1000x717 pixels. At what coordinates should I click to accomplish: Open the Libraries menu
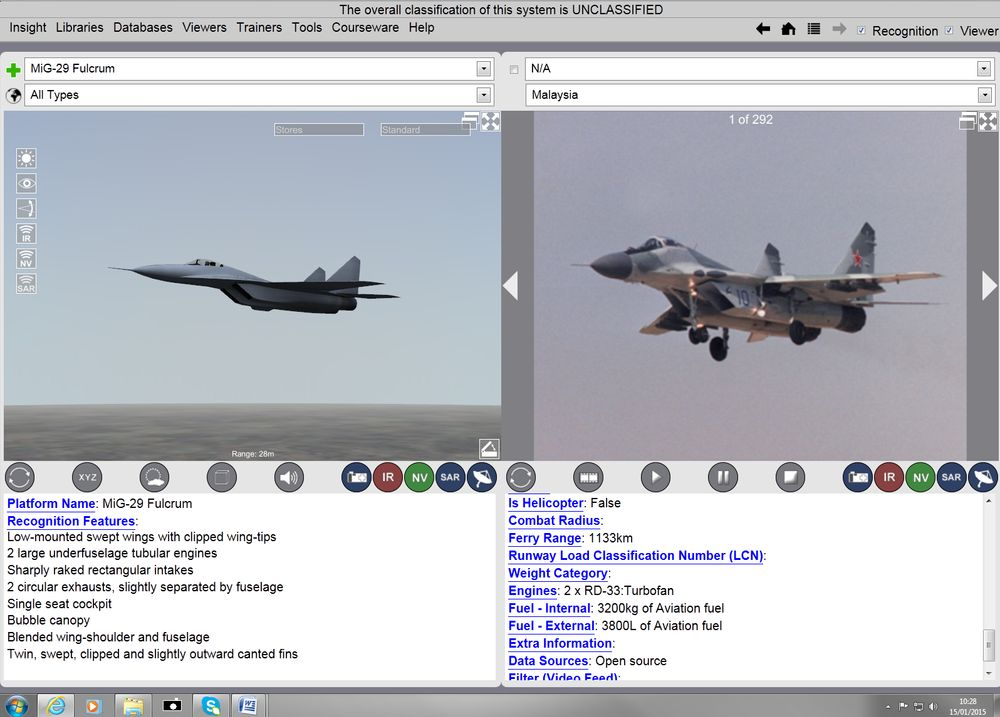tap(79, 27)
